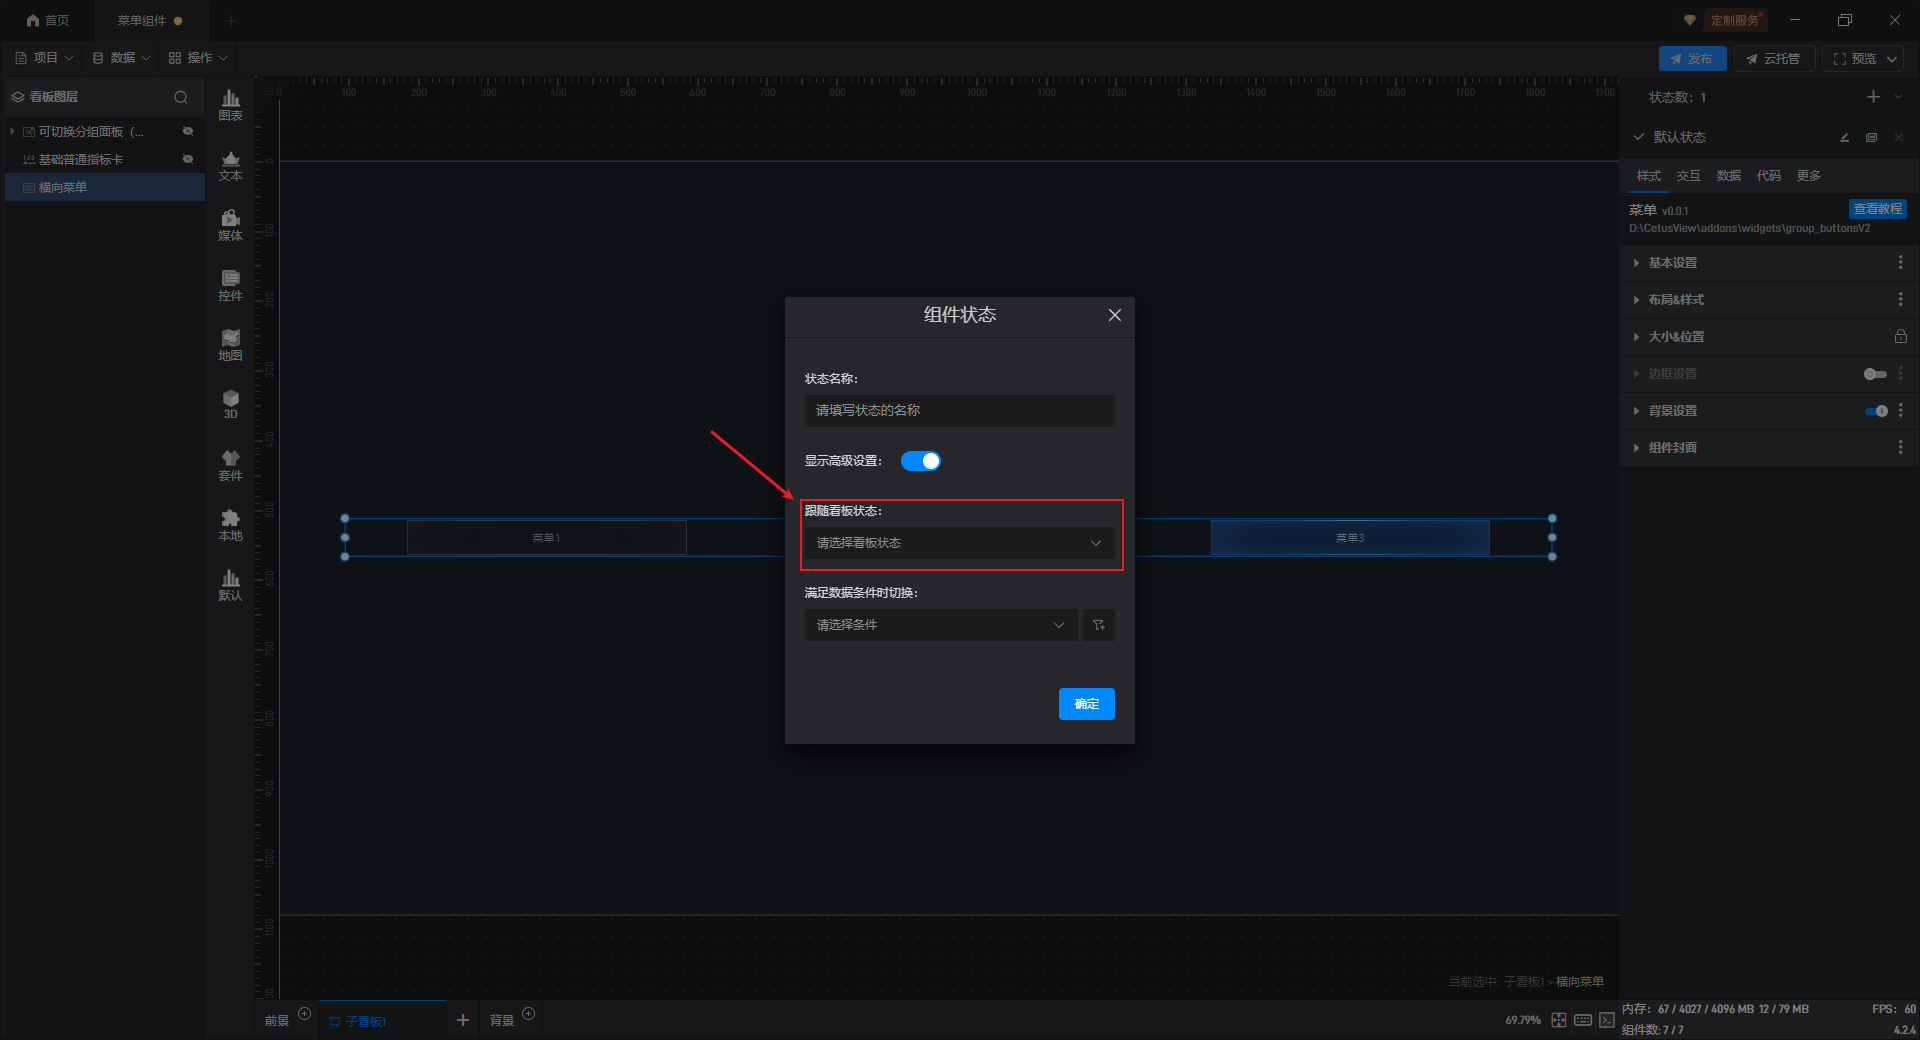
Task: Switch to the 交互 tab
Action: coord(1688,176)
